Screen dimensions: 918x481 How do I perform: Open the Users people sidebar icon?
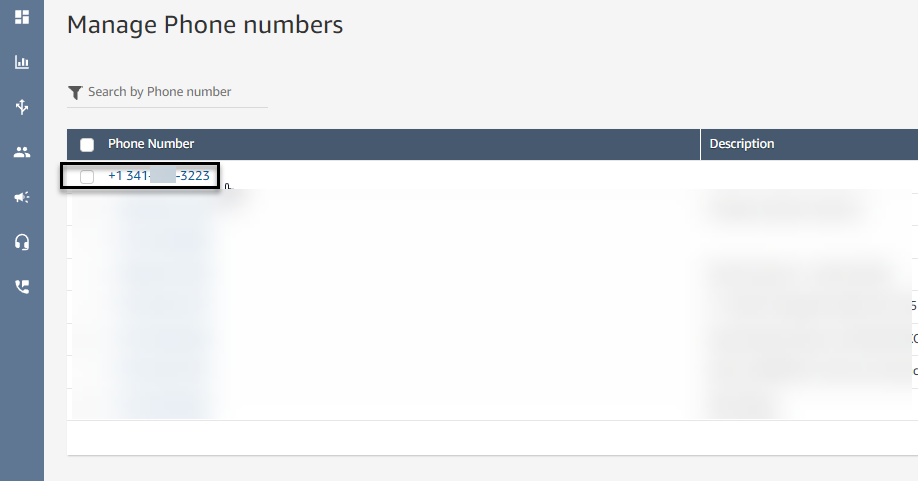click(x=22, y=152)
